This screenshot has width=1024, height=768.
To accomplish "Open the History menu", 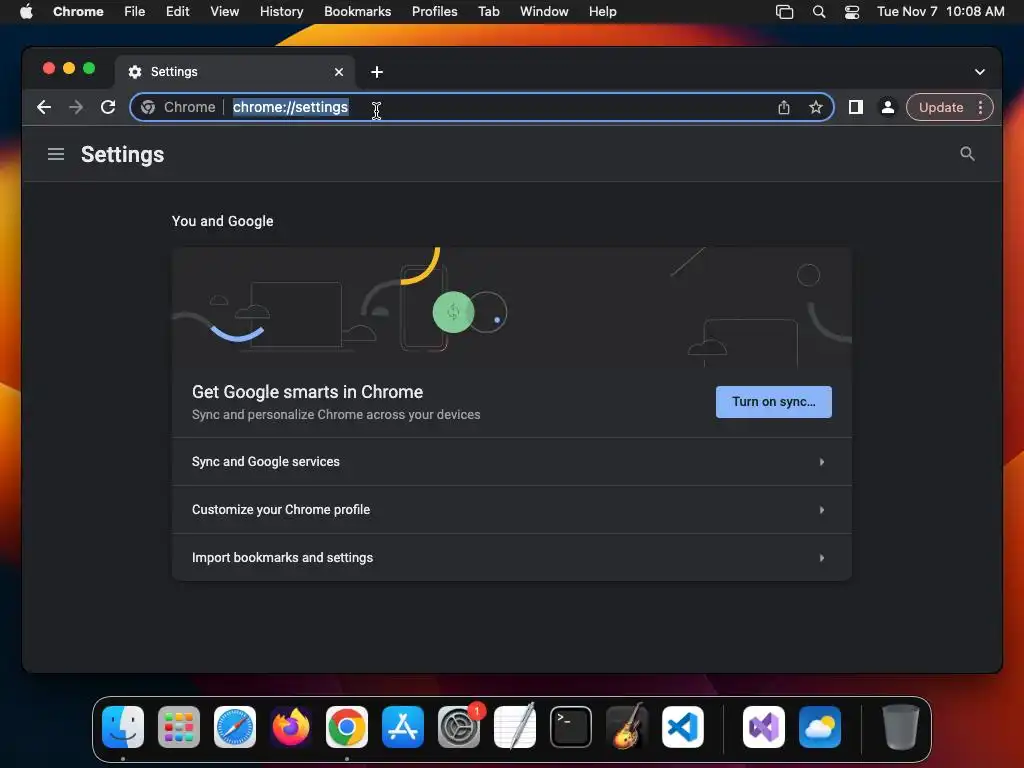I will point(281,12).
